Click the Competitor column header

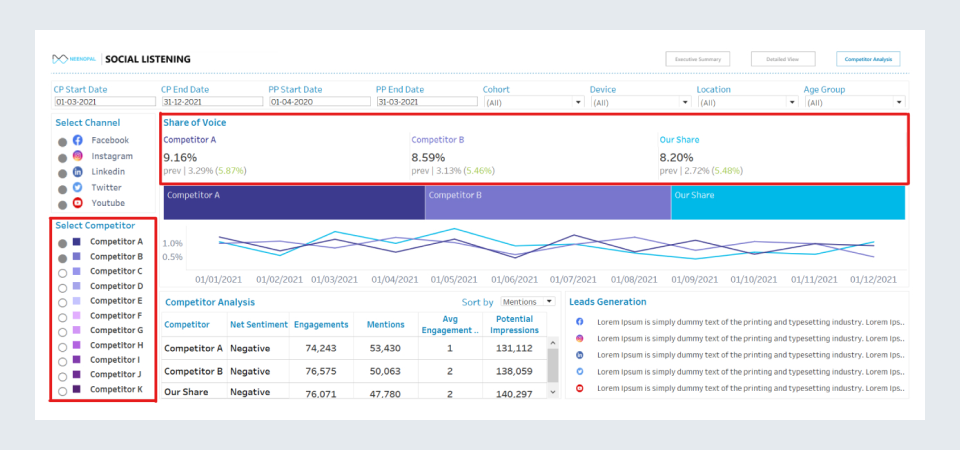(x=187, y=324)
